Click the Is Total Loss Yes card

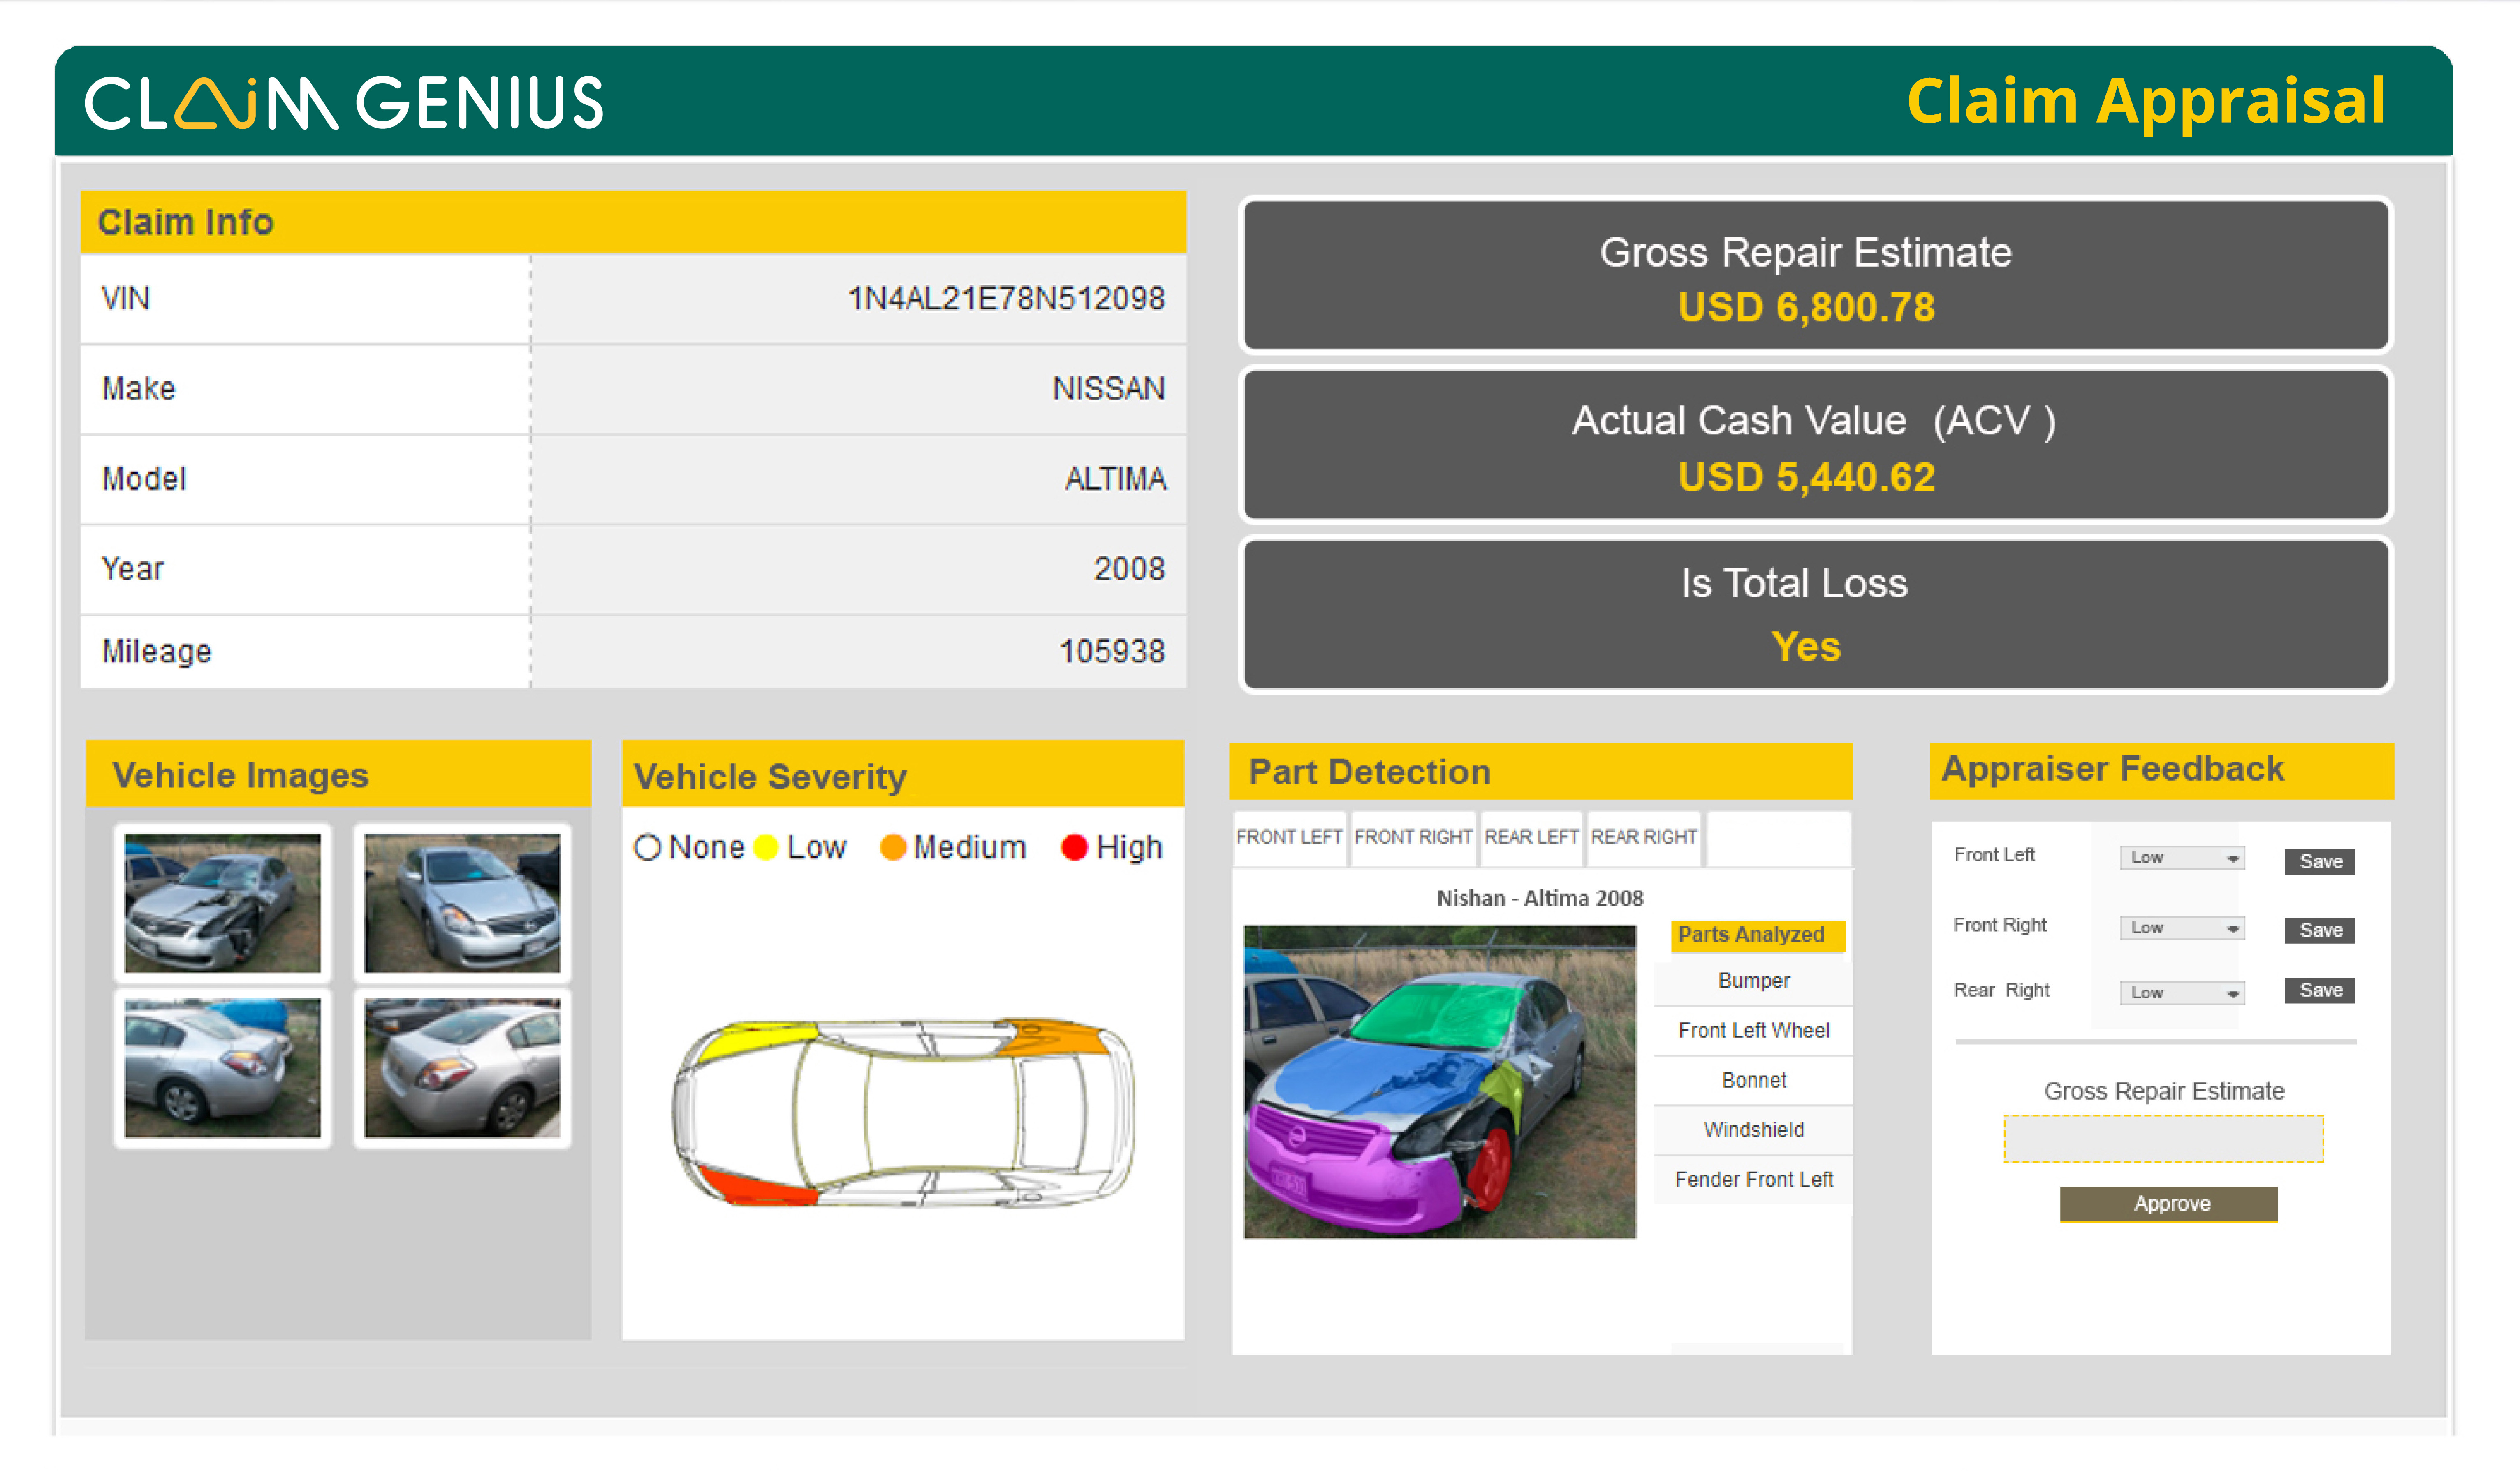click(x=1816, y=614)
